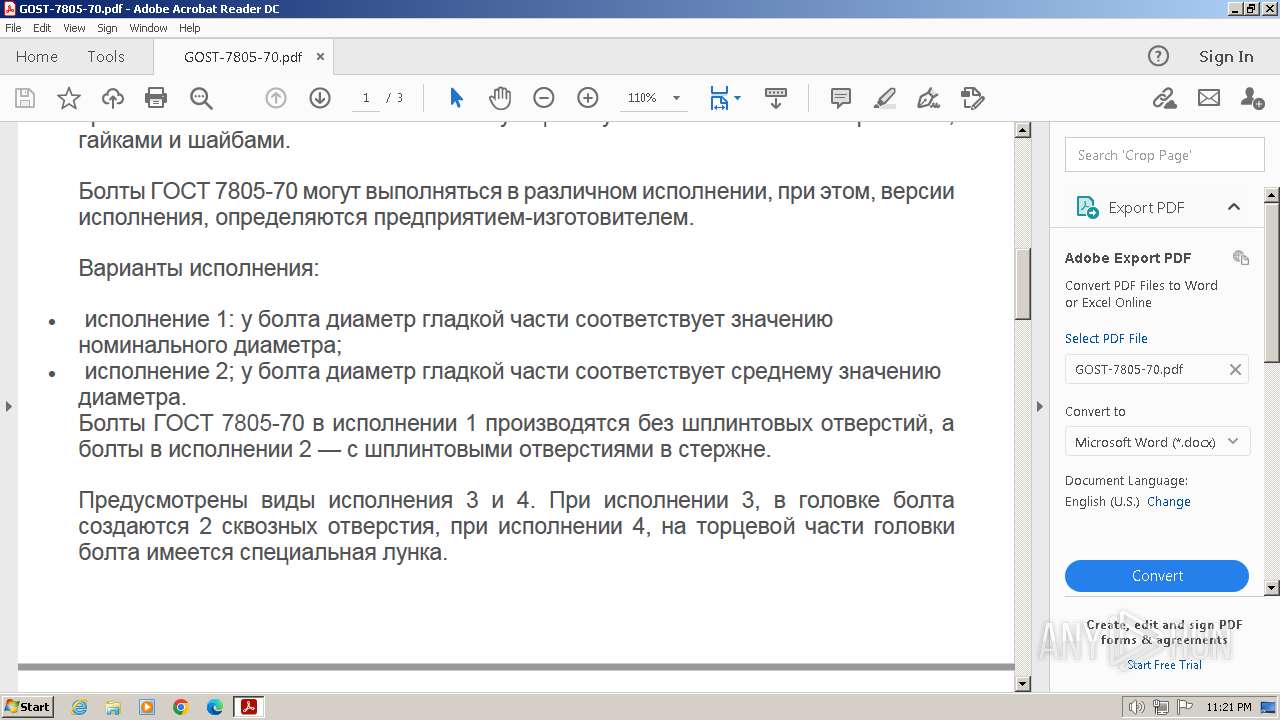Change the document language link
The image size is (1280, 720).
(1169, 502)
